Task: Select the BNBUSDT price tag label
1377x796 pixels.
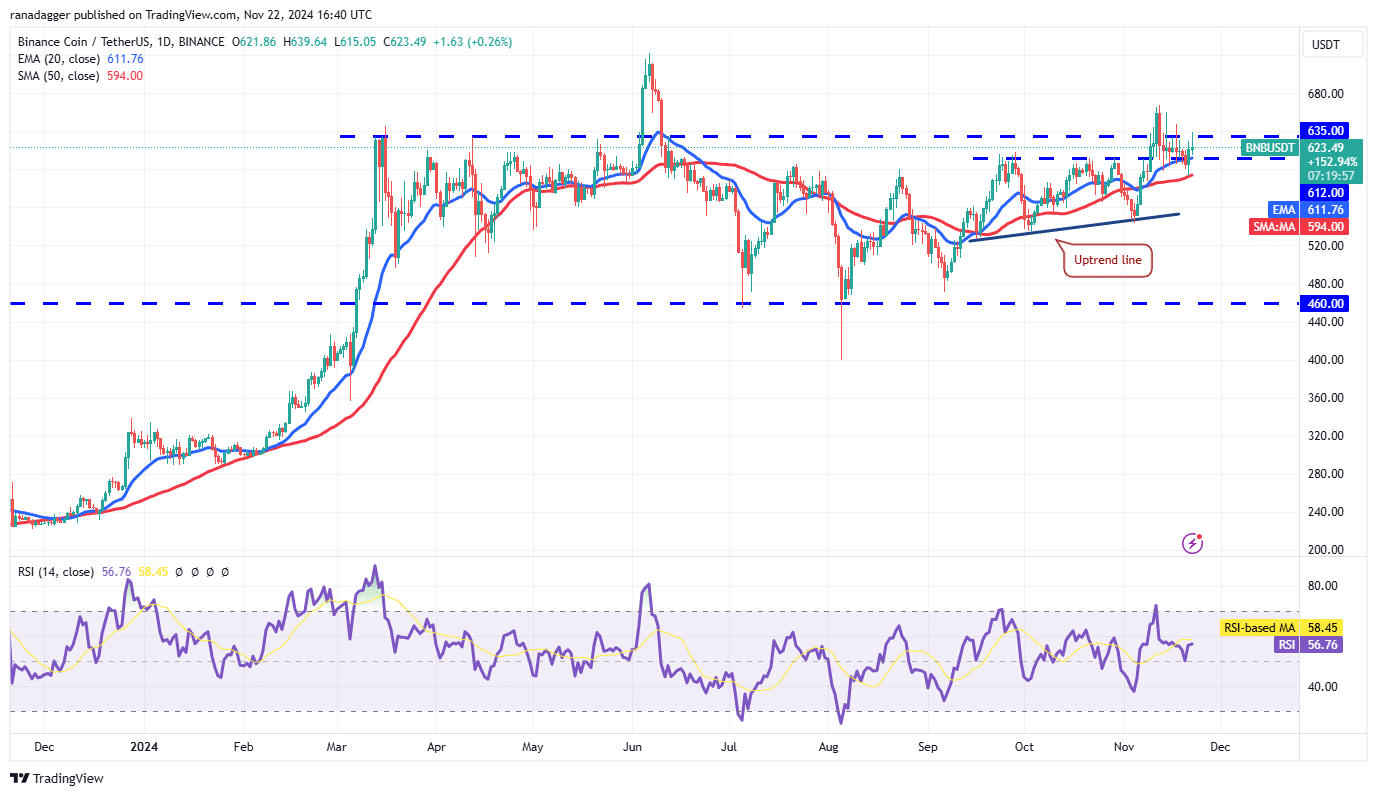Action: tap(1268, 148)
